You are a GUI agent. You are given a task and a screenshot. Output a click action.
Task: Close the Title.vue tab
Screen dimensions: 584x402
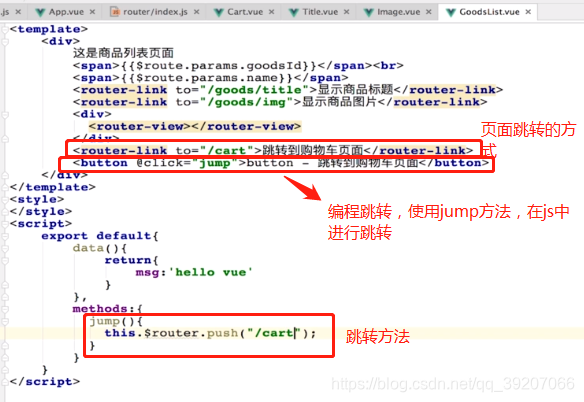pos(346,12)
